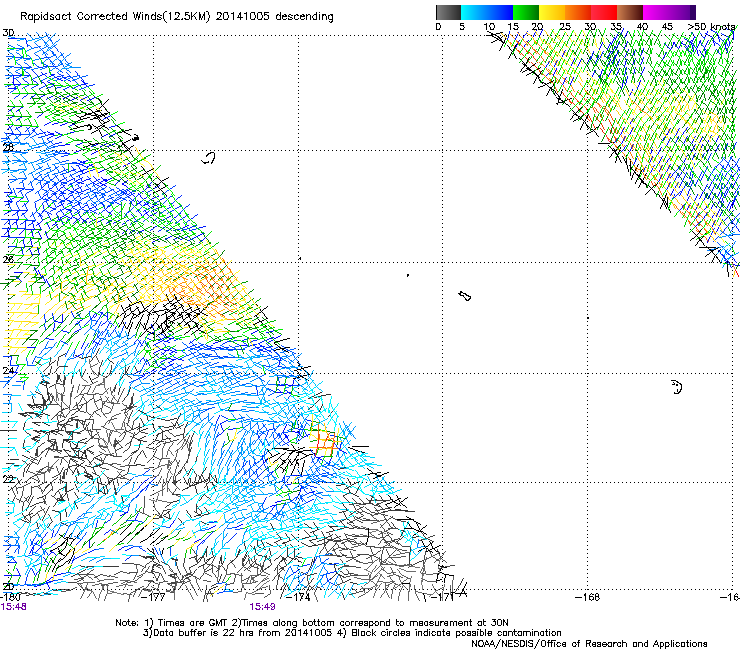Click the latitude label '28'
The image size is (740, 650).
[x=8, y=147]
